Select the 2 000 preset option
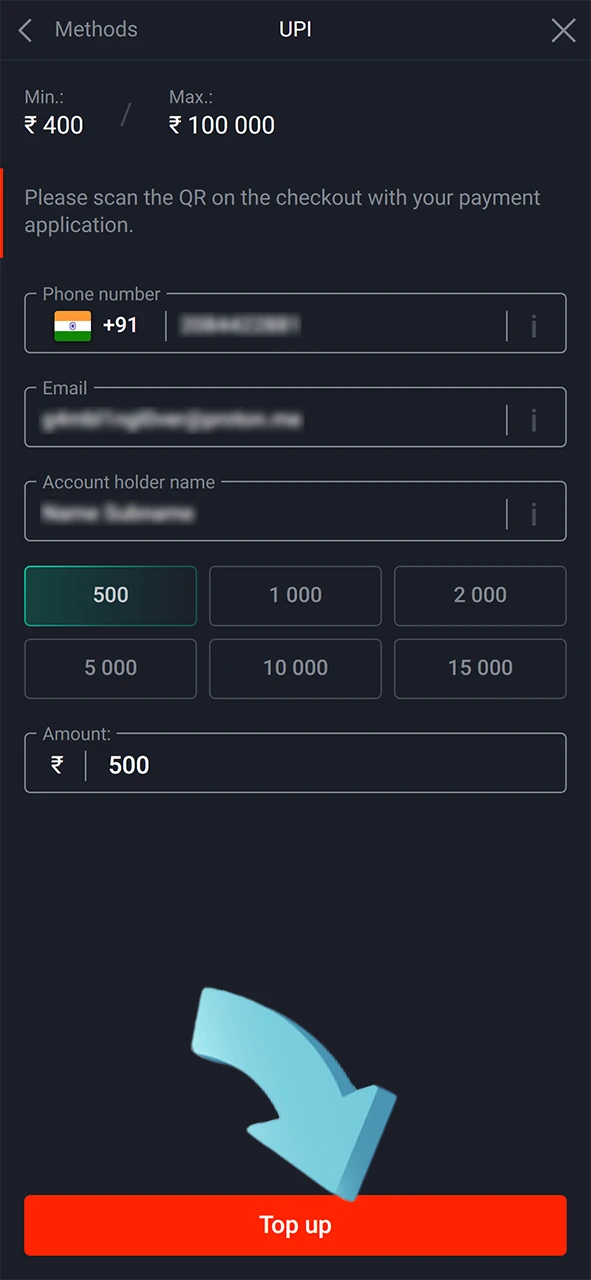The image size is (591, 1280). click(480, 595)
